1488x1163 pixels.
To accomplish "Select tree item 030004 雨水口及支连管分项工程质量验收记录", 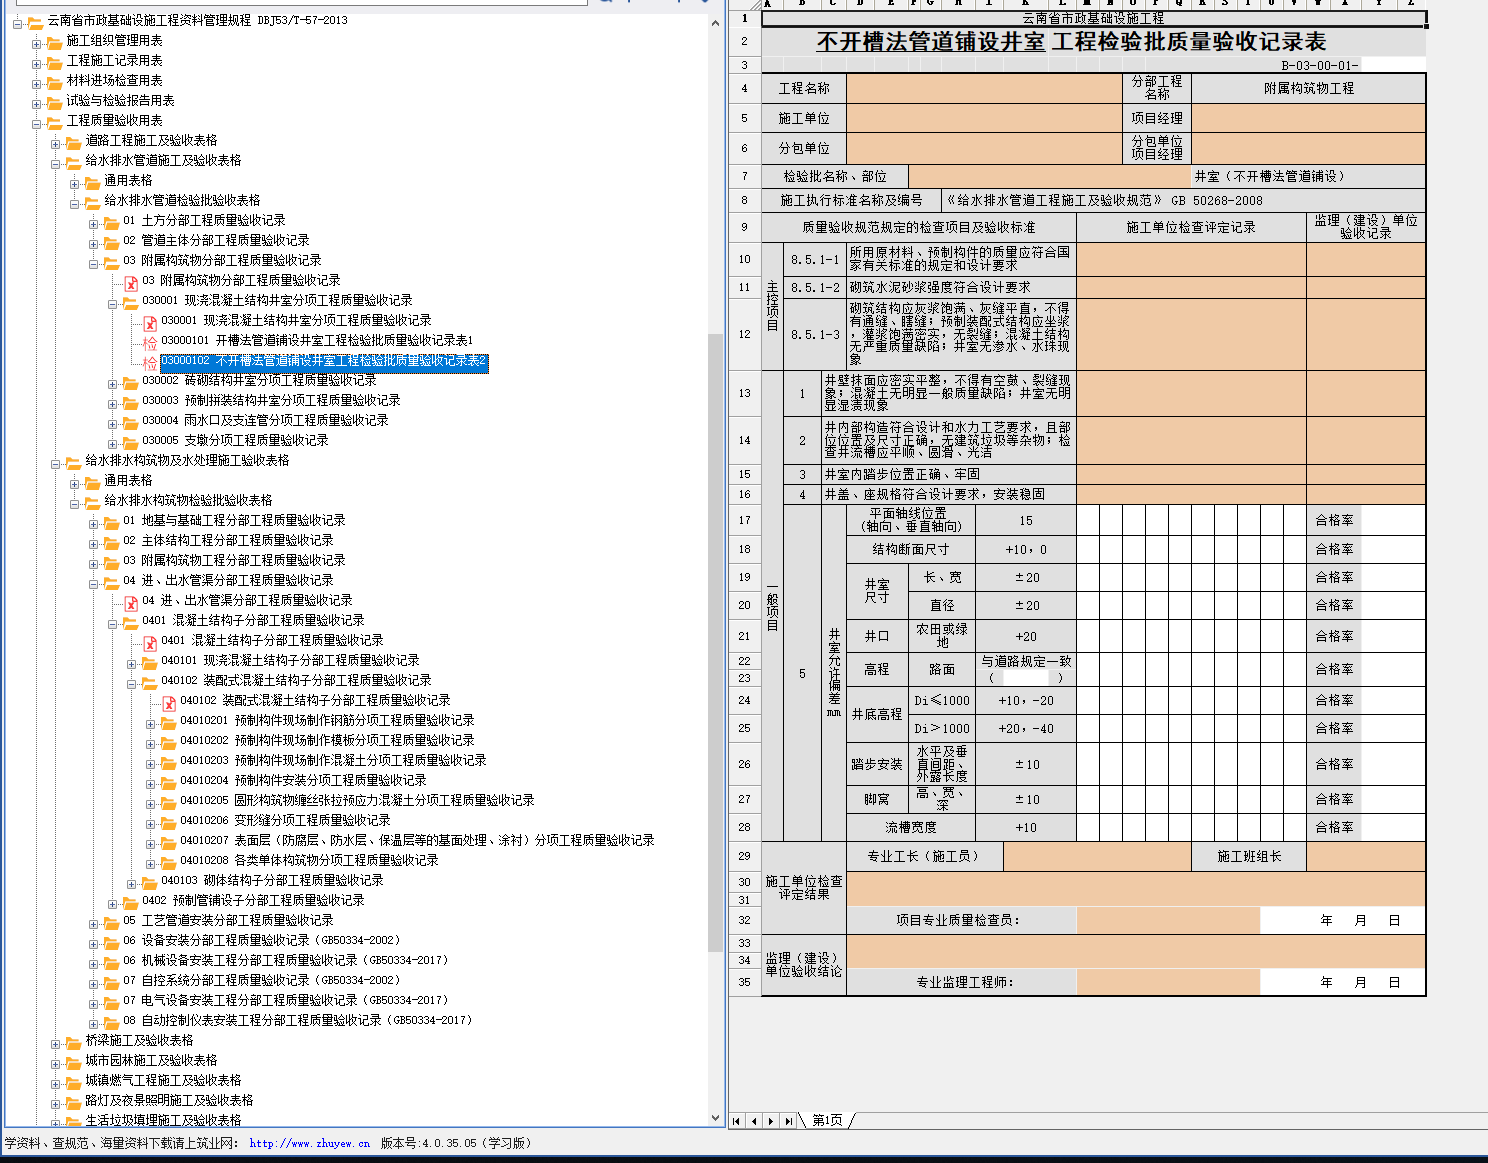I will pyautogui.click(x=265, y=421).
